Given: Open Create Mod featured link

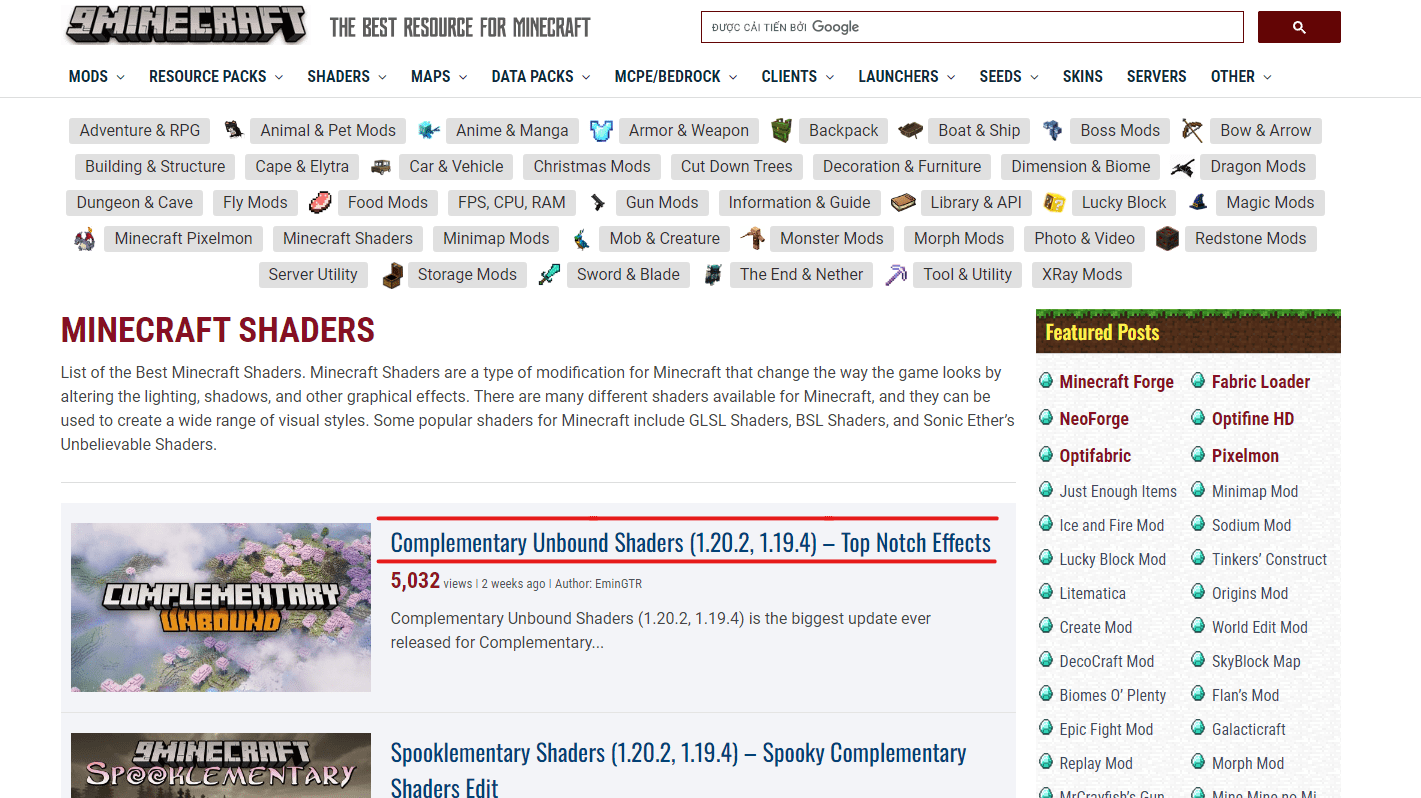Looking at the screenshot, I should click(1096, 627).
